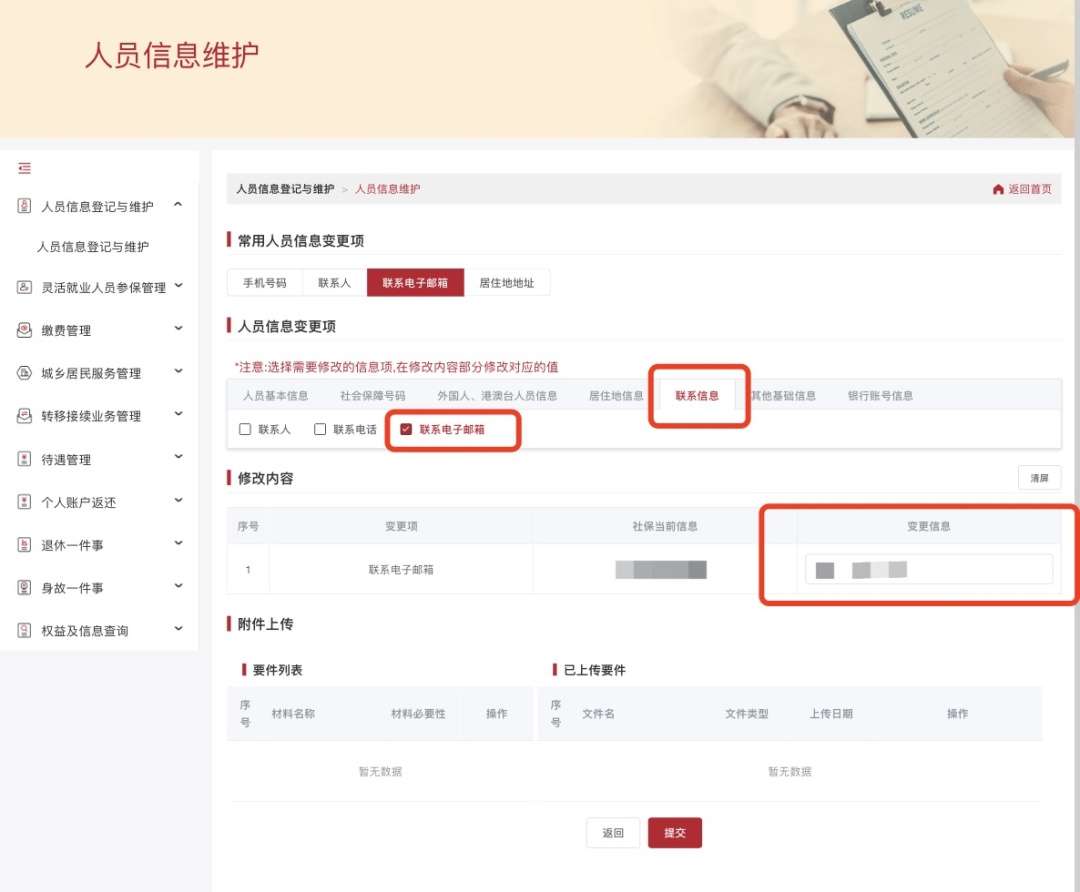Click the 城乡居民服务管理 sidebar icon

tap(22, 371)
